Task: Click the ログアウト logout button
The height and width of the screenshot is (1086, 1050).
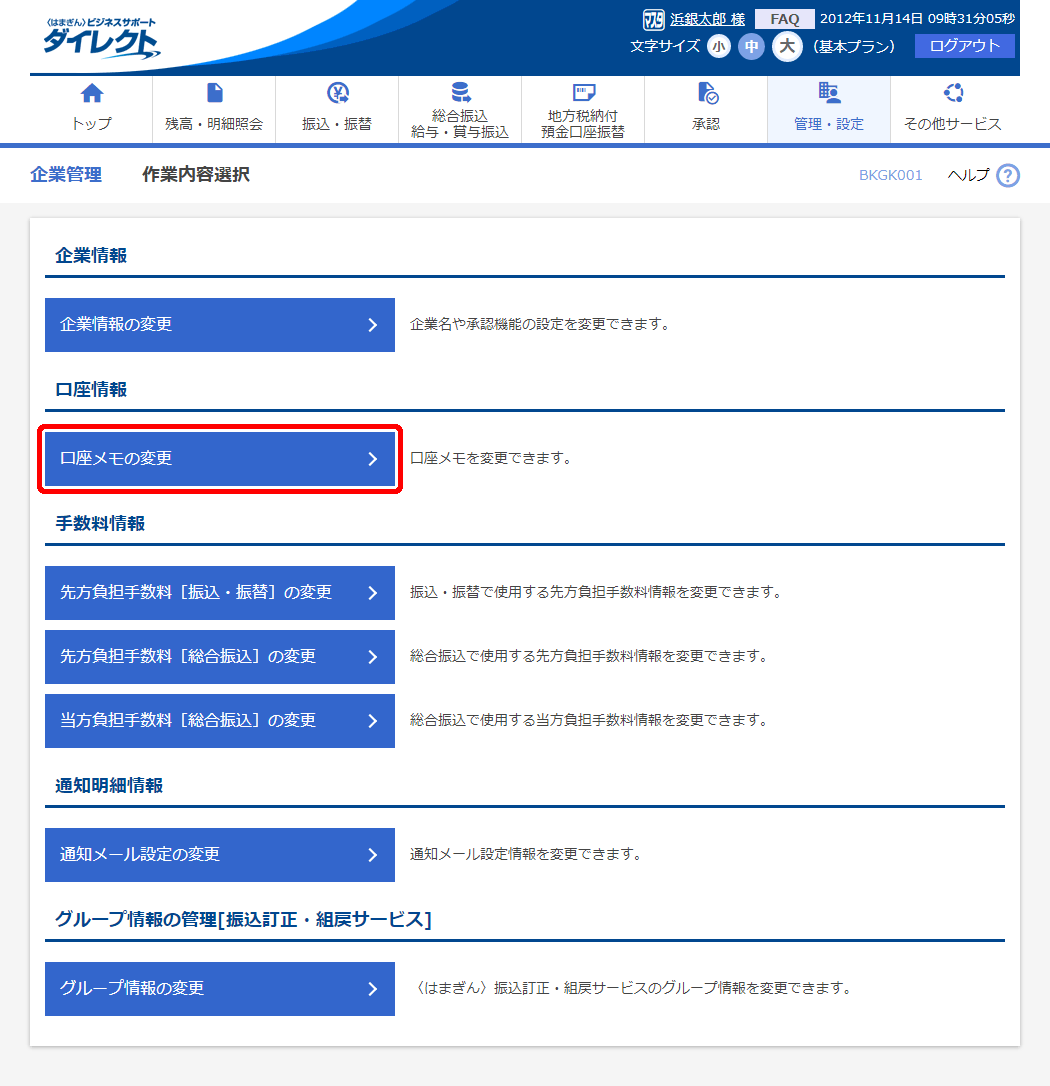Action: (x=964, y=46)
